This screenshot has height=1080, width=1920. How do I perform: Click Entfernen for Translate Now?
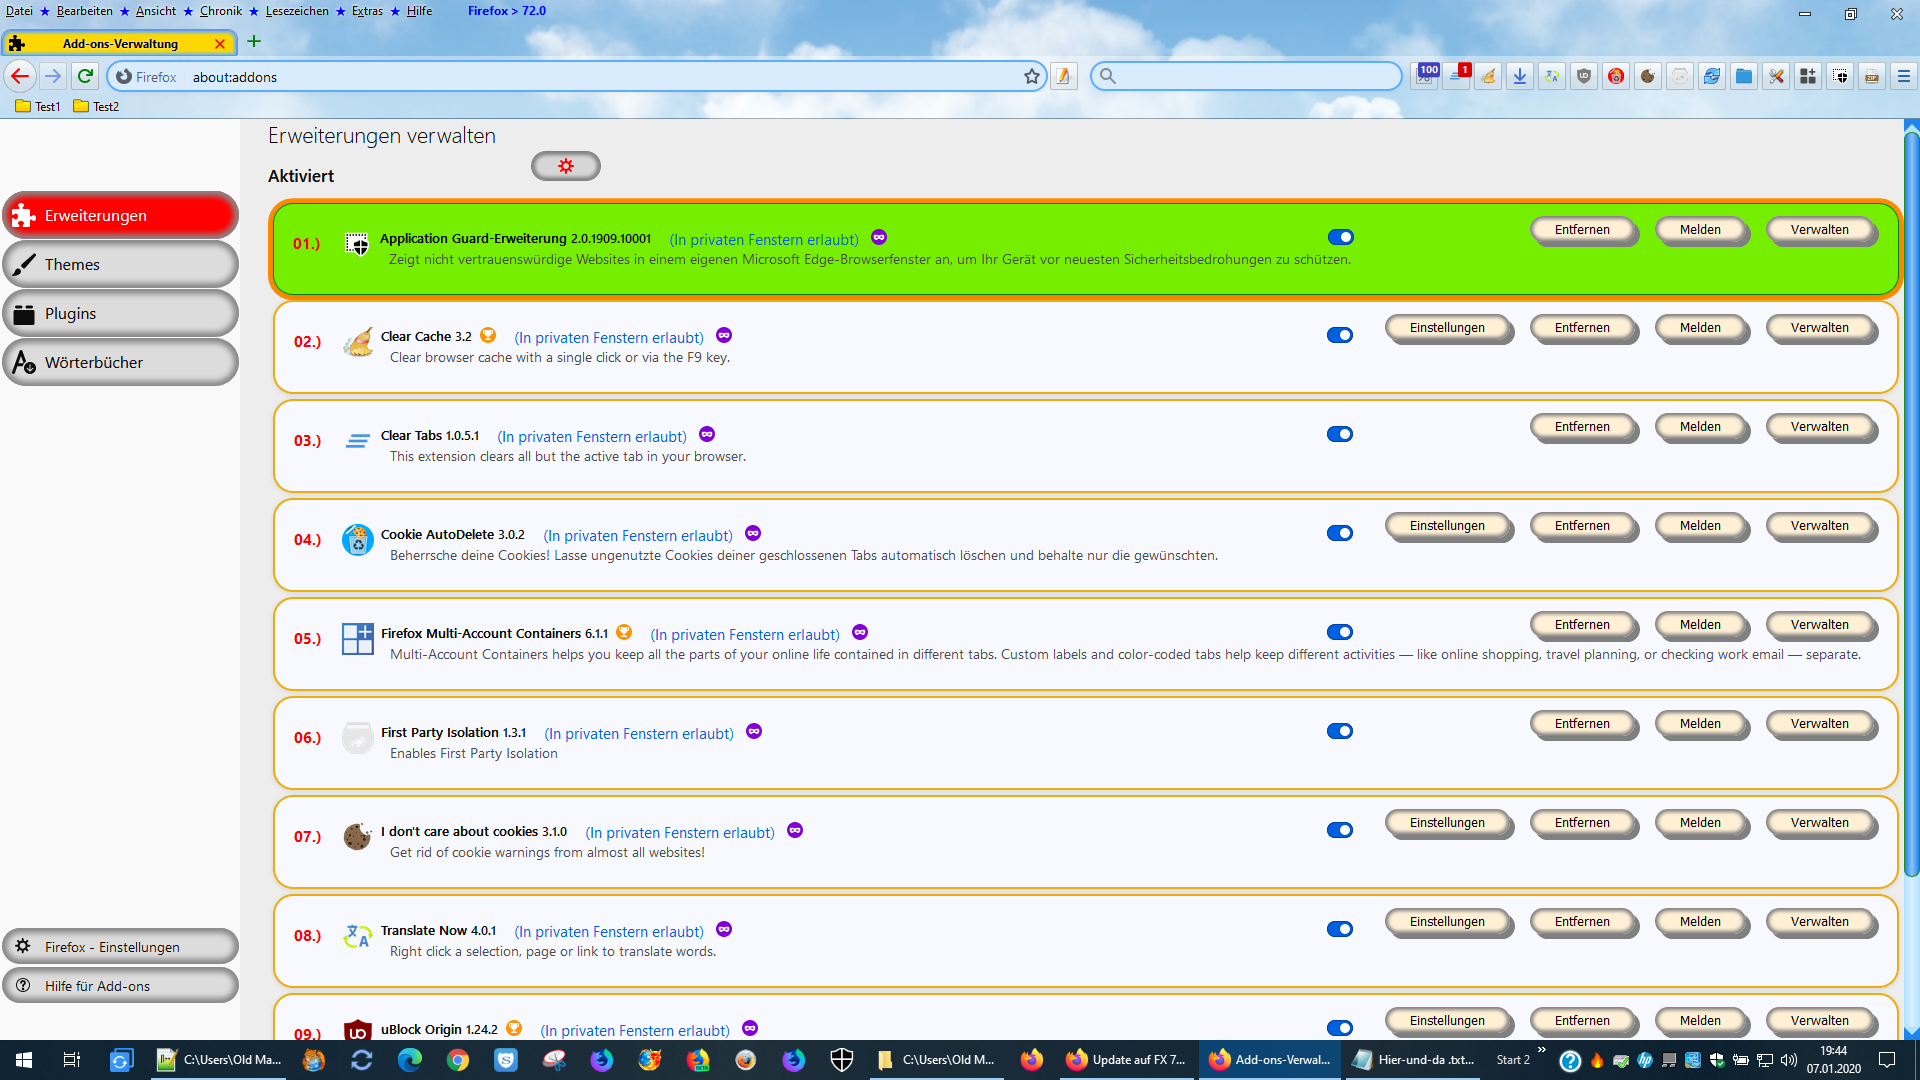(x=1582, y=922)
